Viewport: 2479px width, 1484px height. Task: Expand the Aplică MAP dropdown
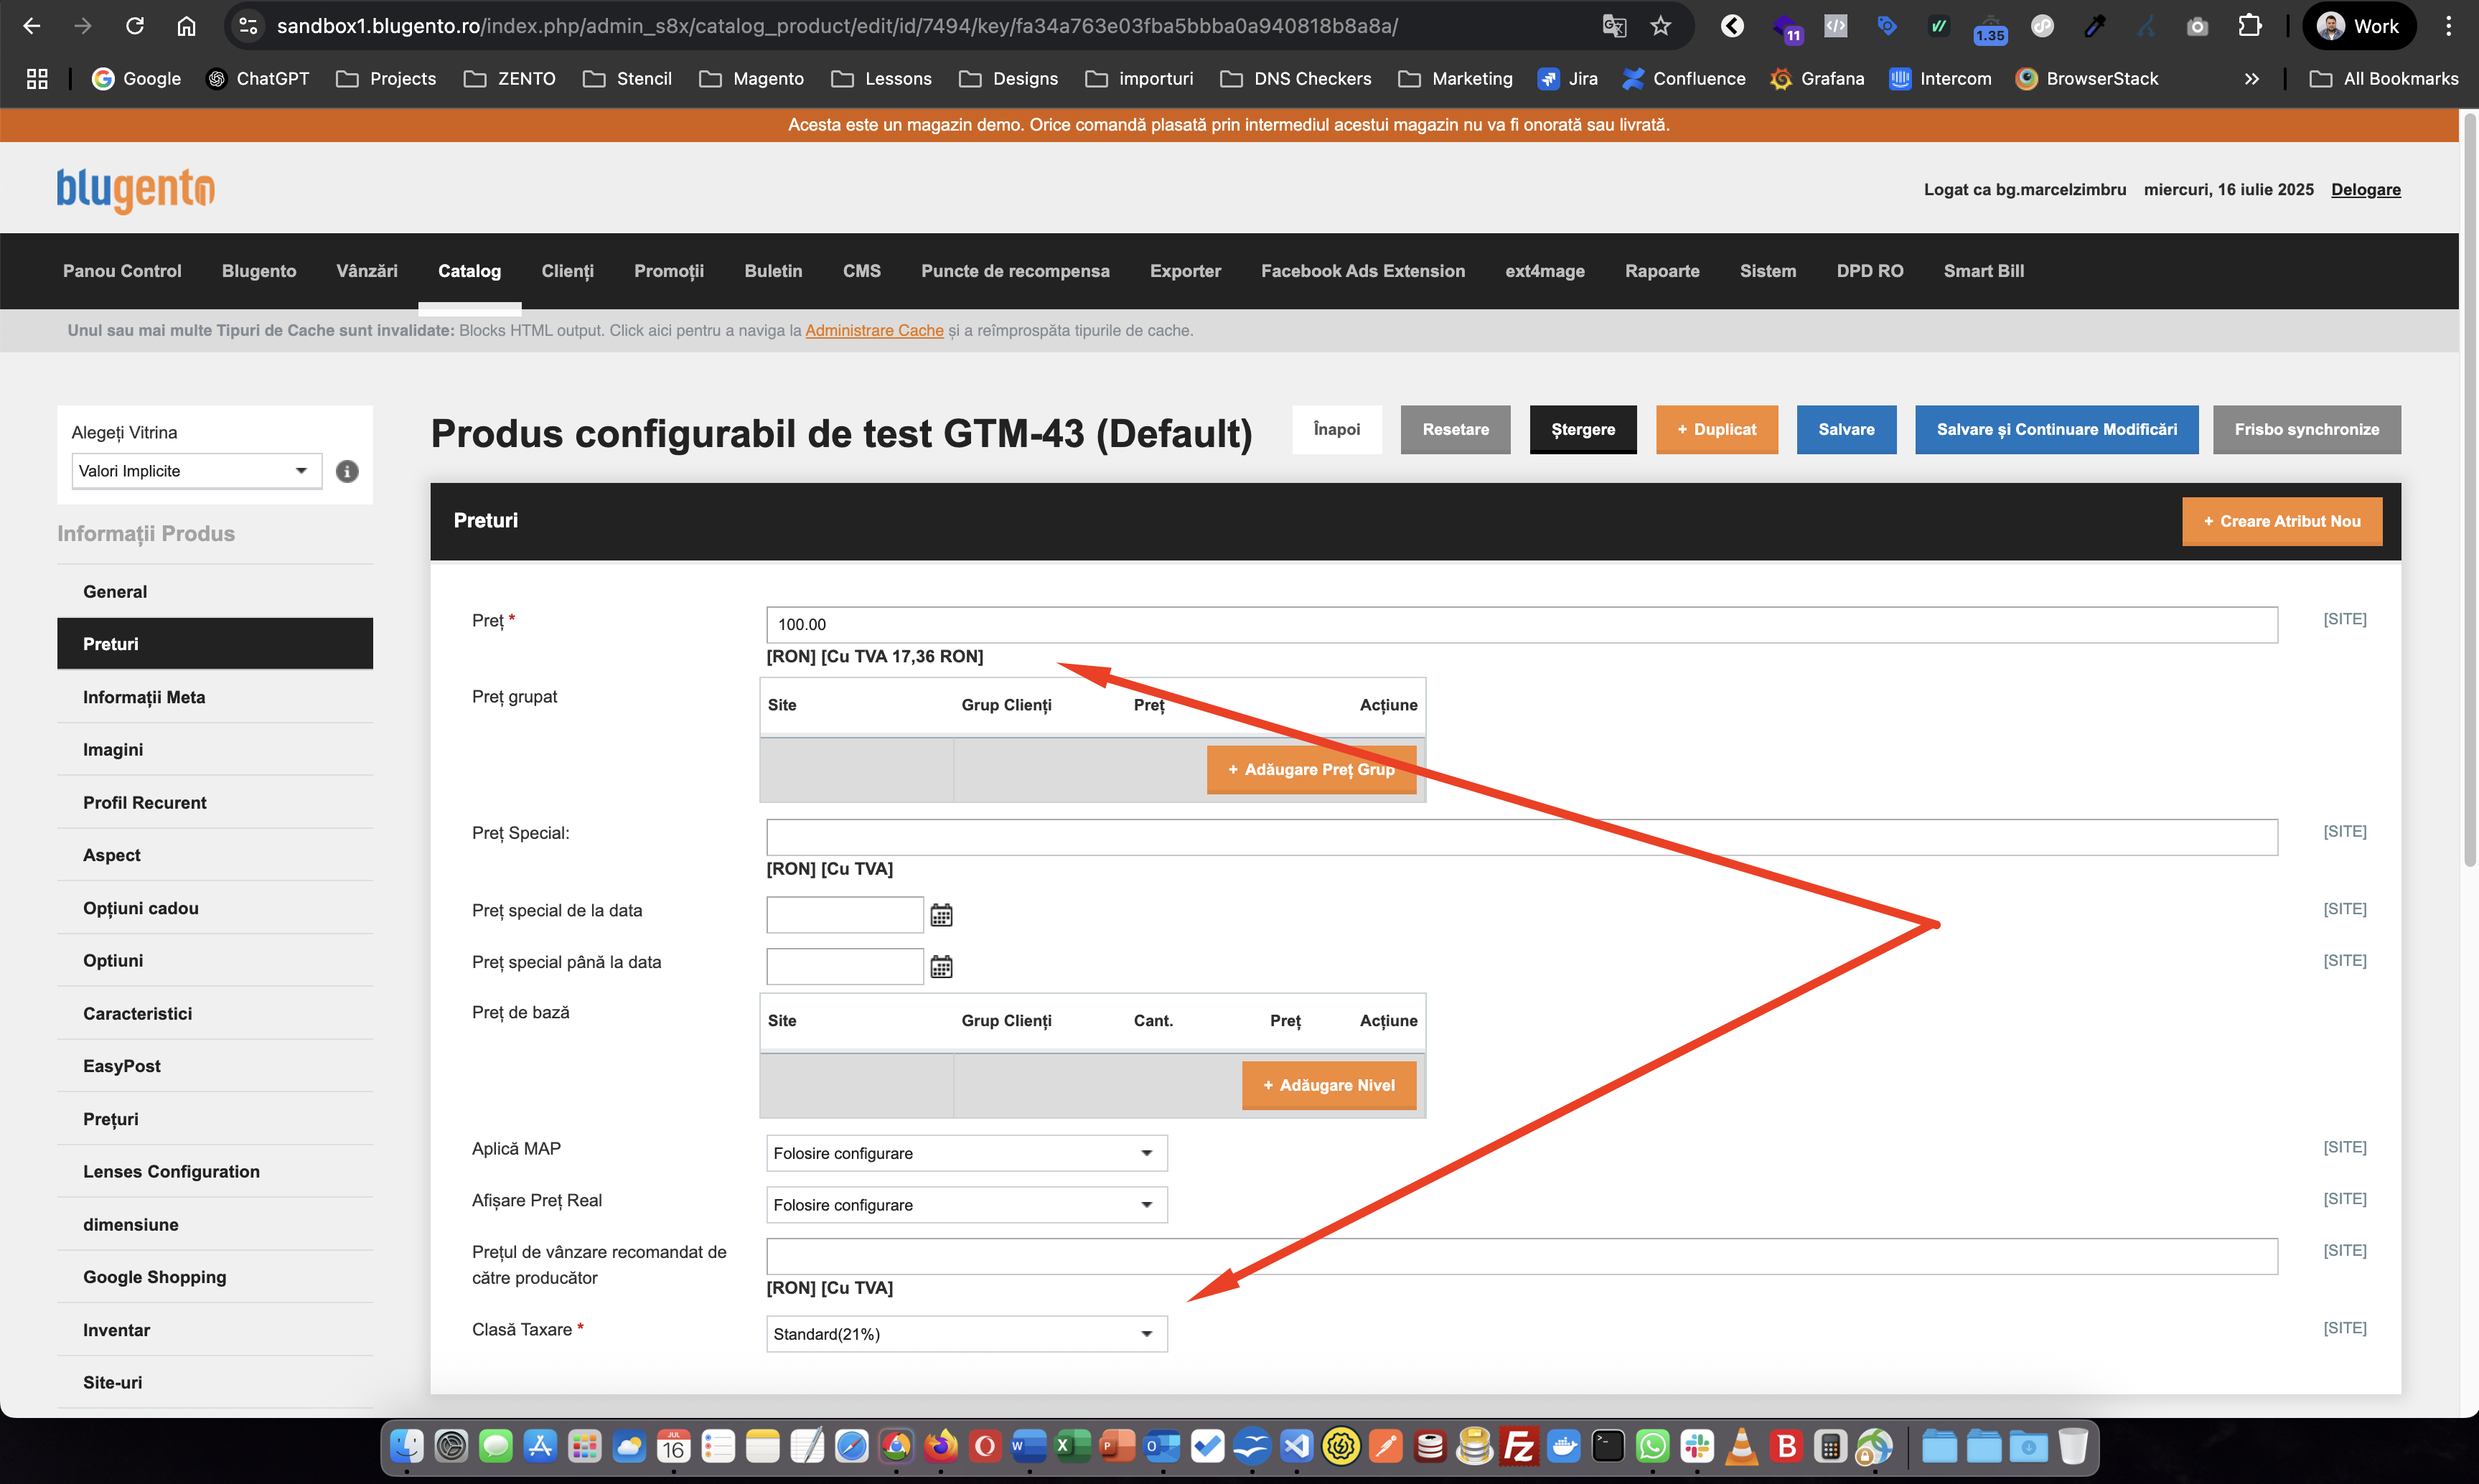(x=966, y=1153)
